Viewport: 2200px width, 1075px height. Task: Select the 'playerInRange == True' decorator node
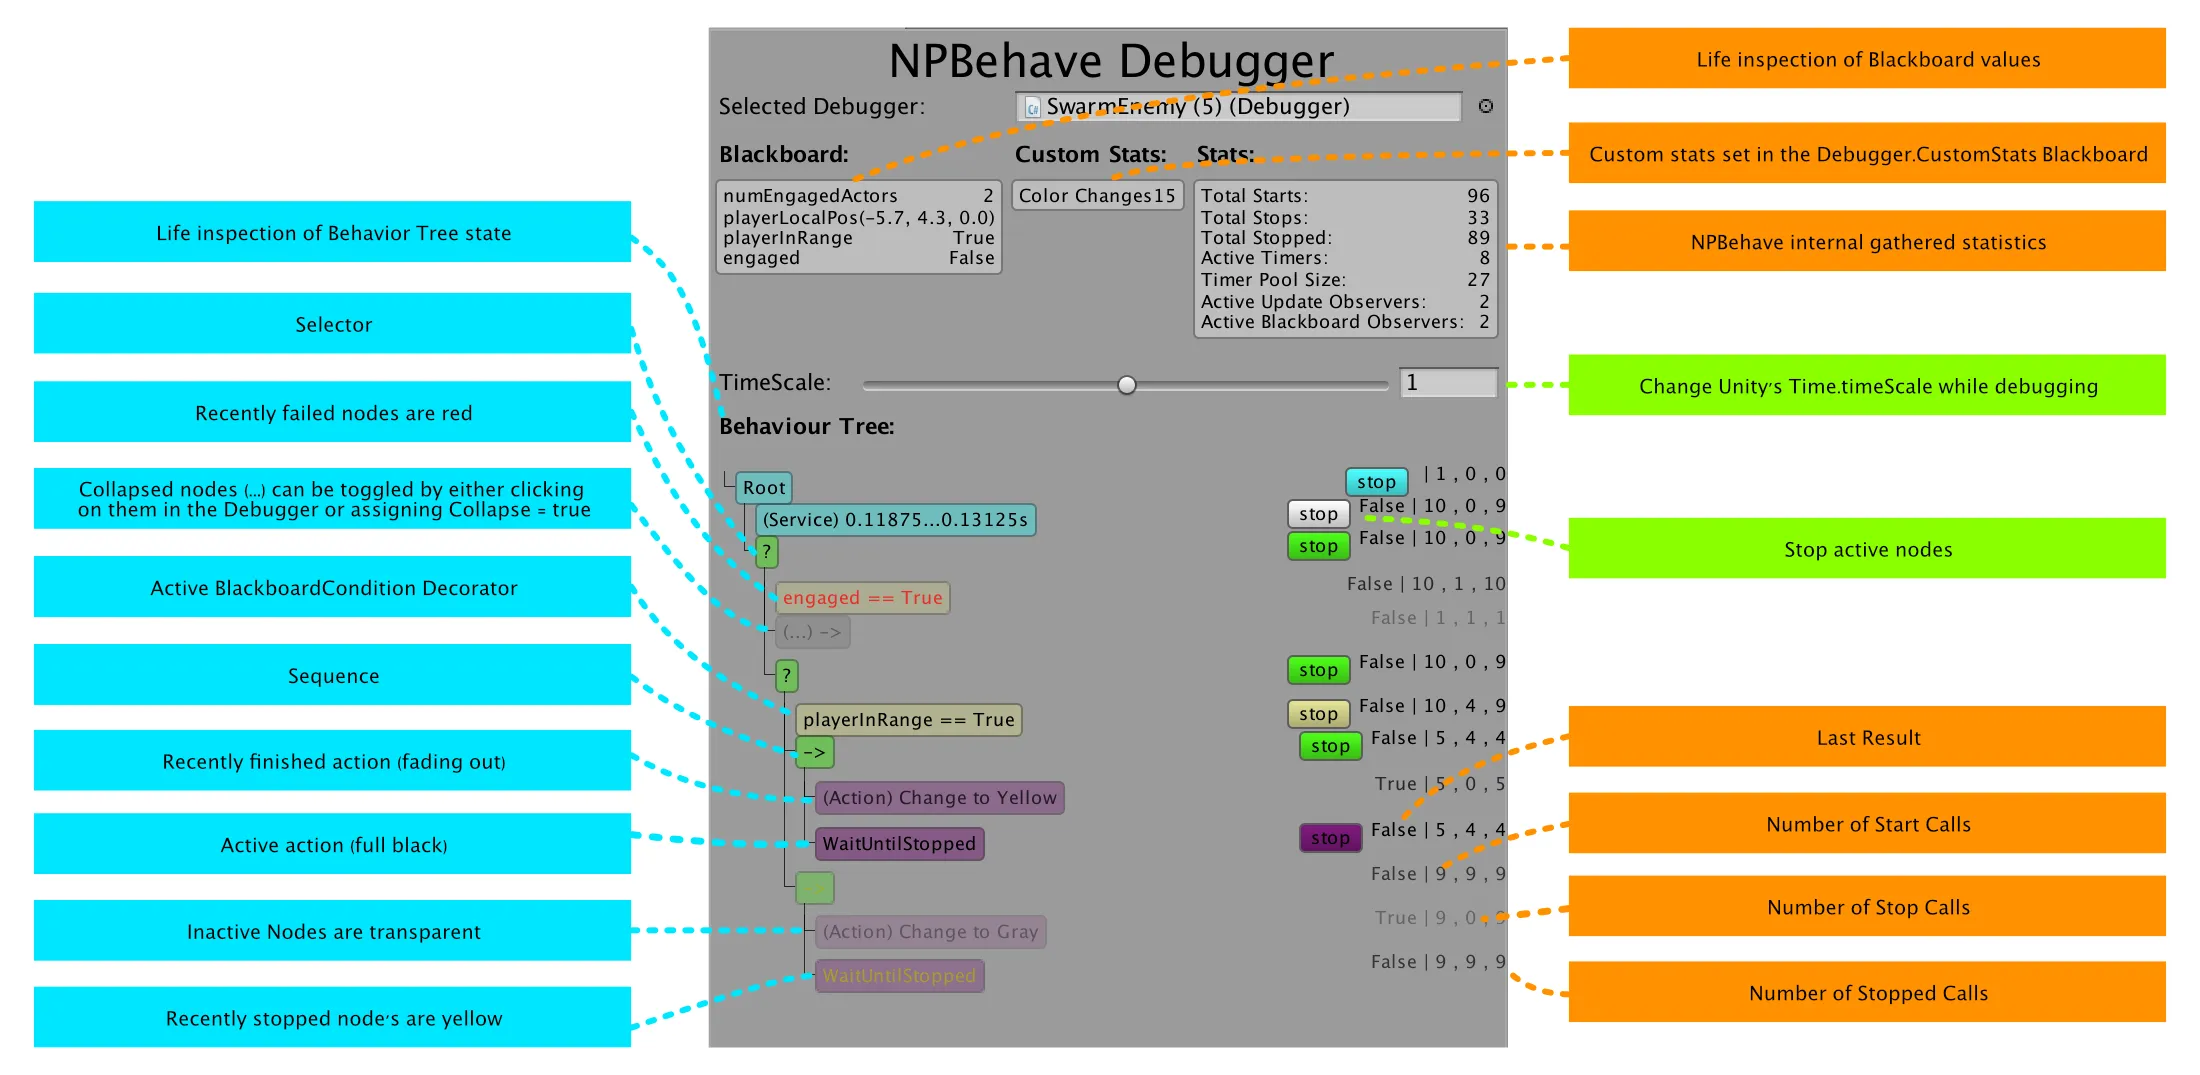(909, 720)
